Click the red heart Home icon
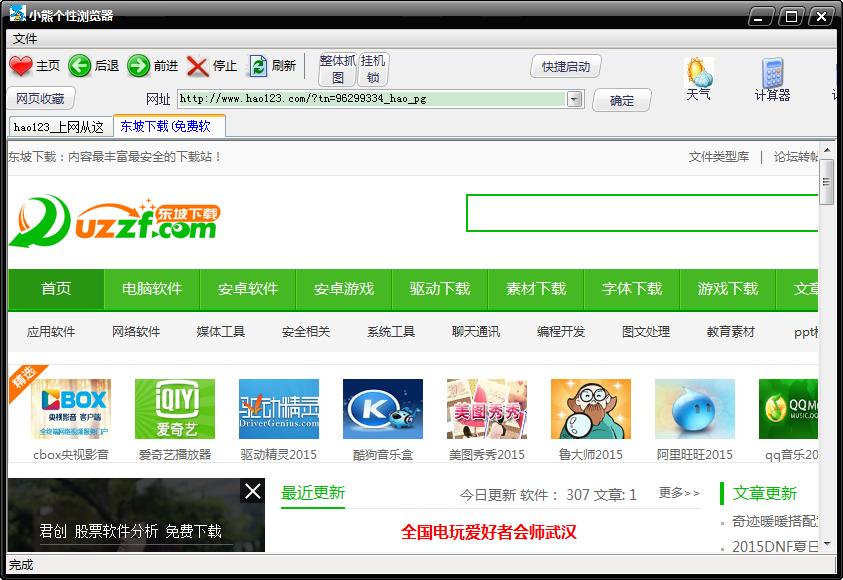843x580 pixels. pos(21,66)
